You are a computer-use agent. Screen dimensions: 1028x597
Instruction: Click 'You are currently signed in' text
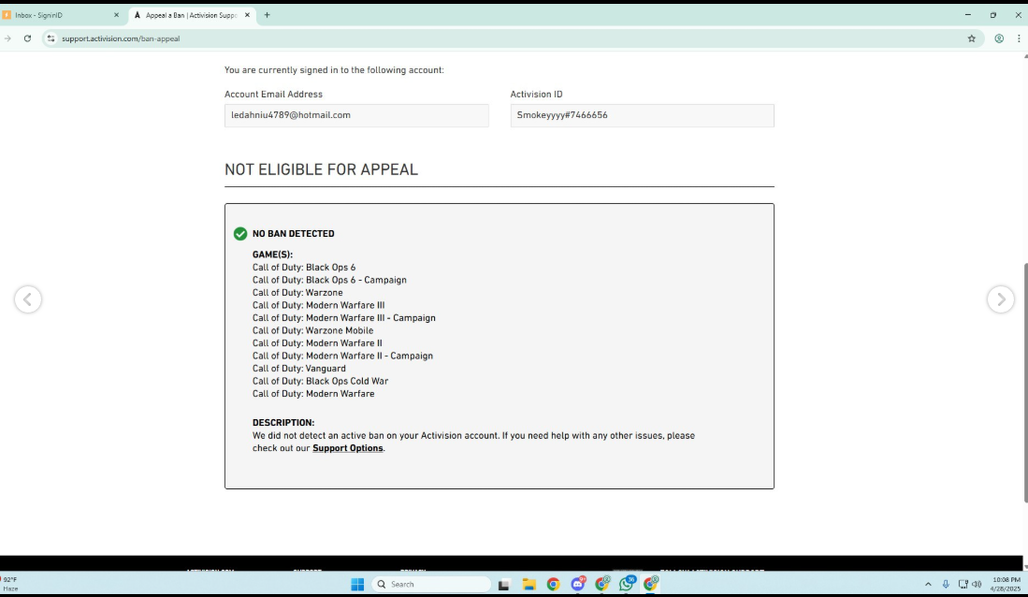coord(334,70)
